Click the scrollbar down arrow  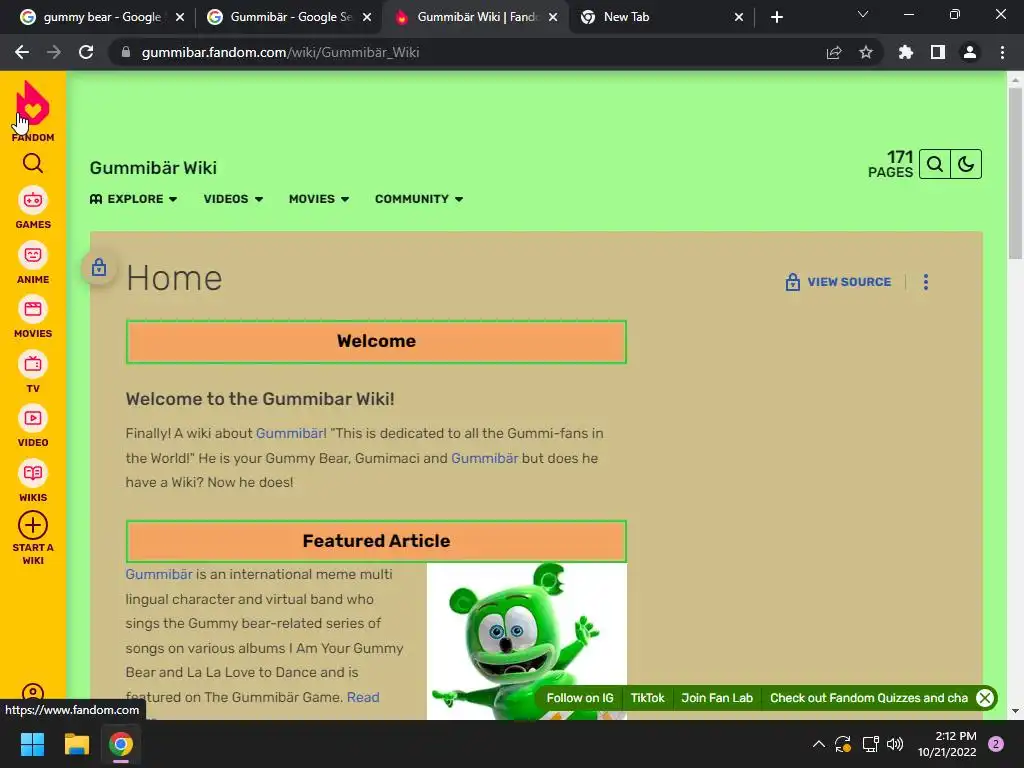point(1015,711)
